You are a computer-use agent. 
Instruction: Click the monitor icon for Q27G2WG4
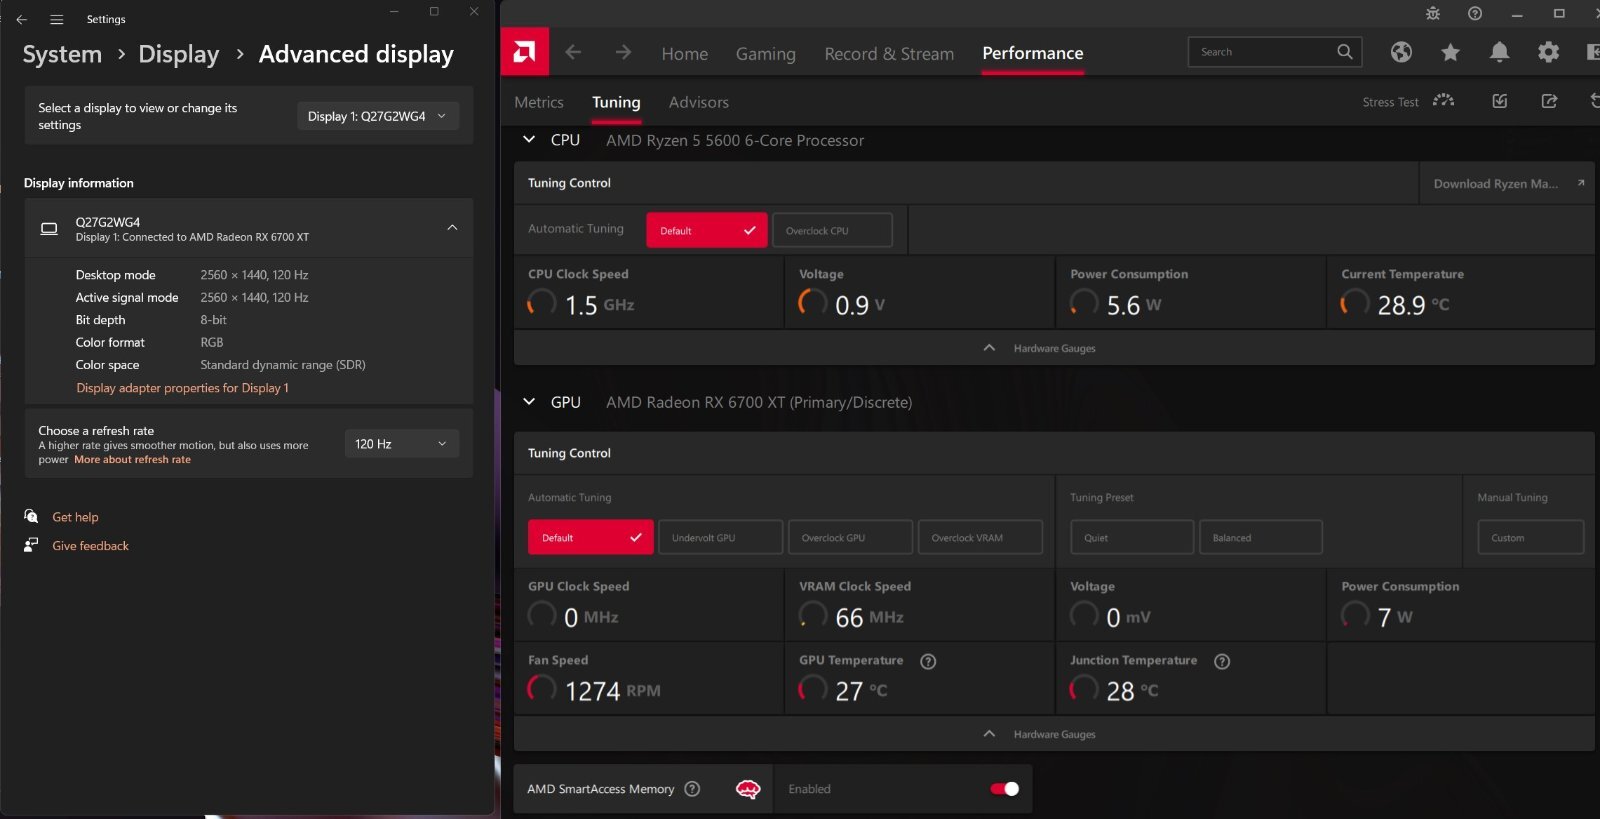tap(49, 229)
